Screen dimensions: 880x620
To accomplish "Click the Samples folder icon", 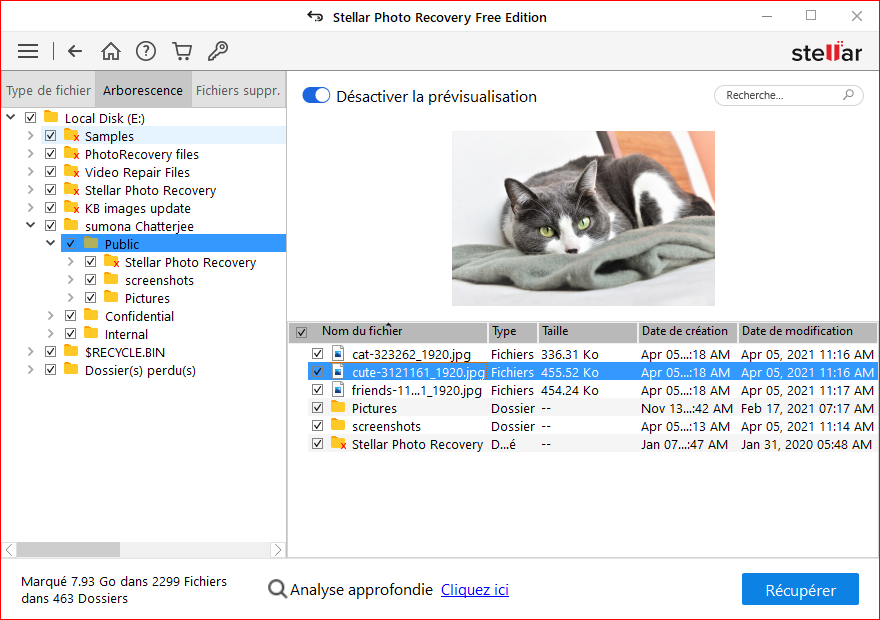I will 71,136.
